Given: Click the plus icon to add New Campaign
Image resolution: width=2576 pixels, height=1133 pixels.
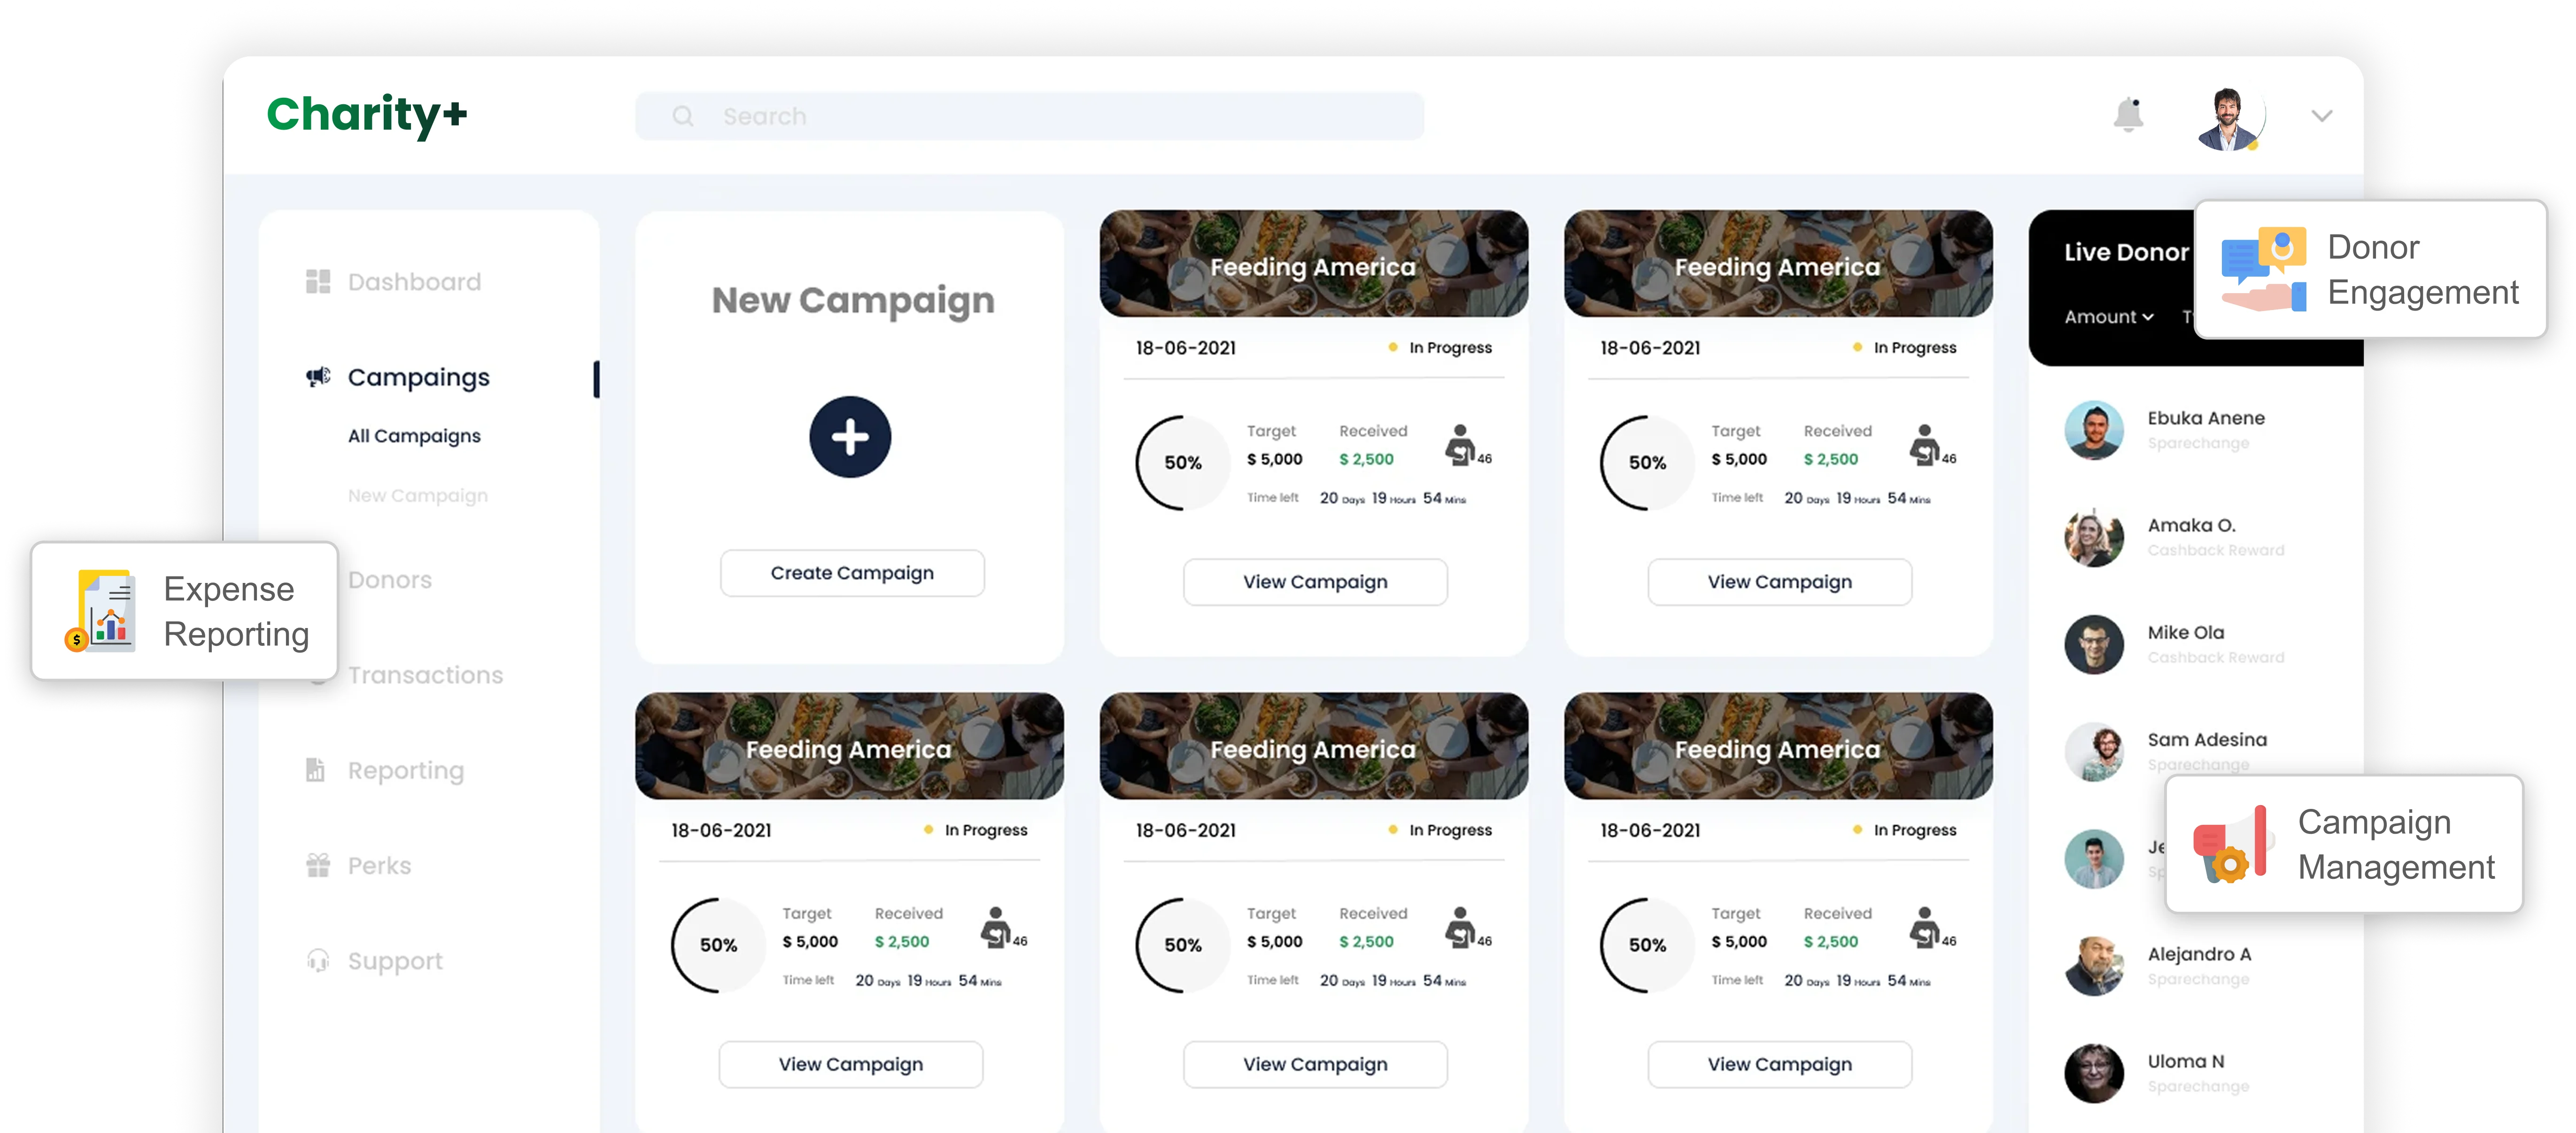Looking at the screenshot, I should [x=850, y=437].
